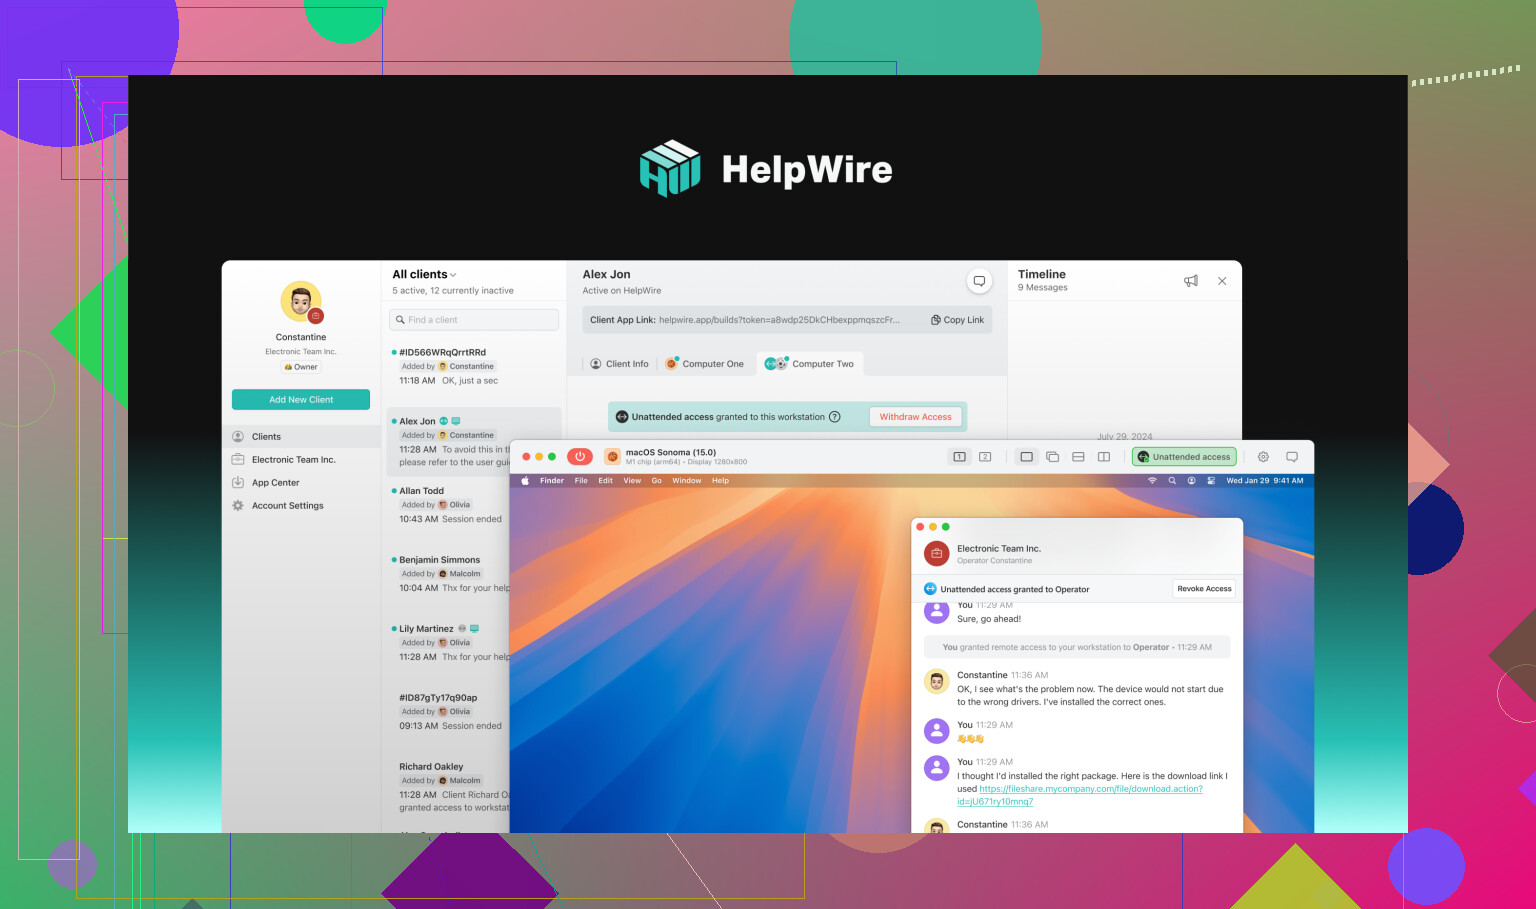Click the megaphone icon in Timeline header

pos(1190,281)
